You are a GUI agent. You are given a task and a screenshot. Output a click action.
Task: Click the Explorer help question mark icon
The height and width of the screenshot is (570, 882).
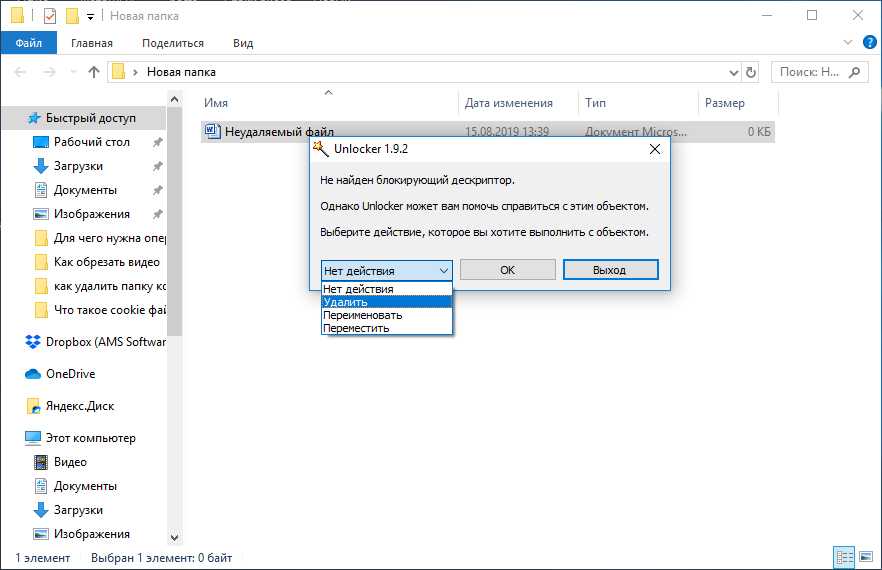870,42
